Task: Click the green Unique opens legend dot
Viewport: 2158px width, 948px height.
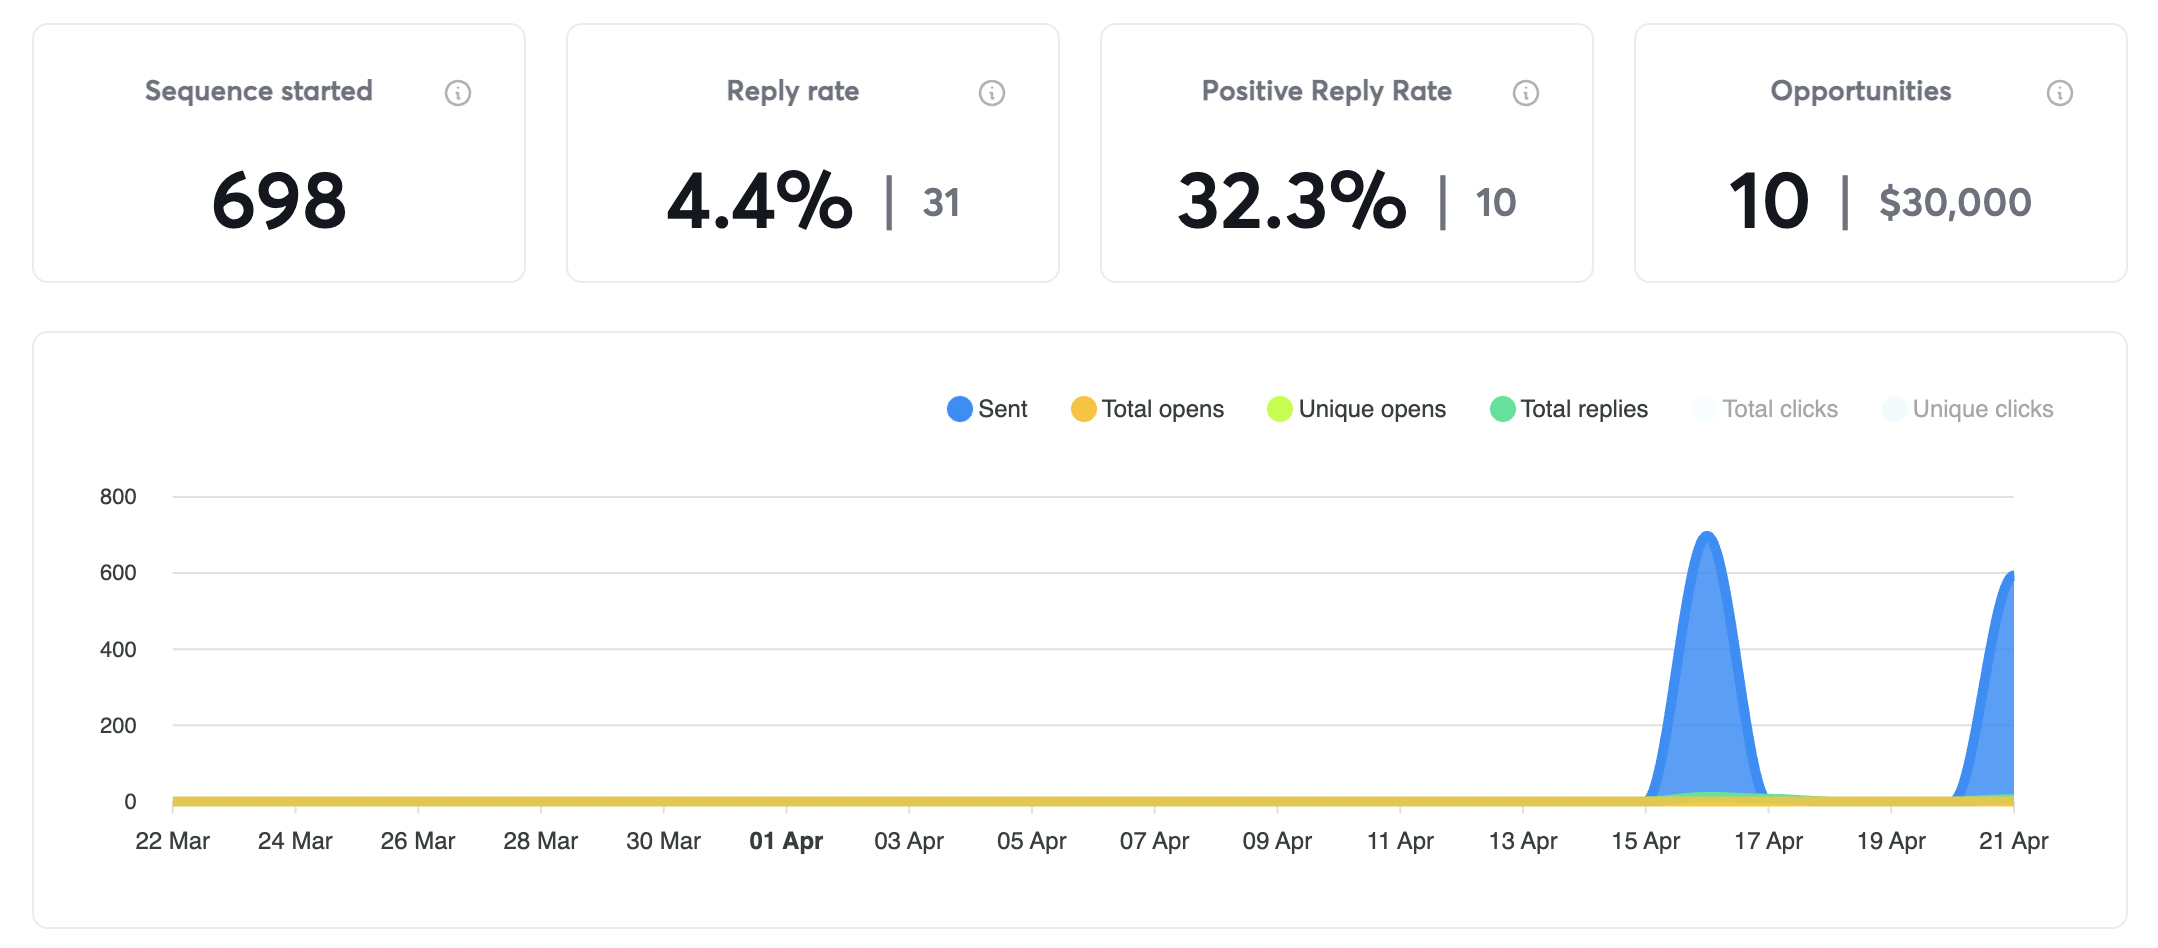Action: [1278, 409]
